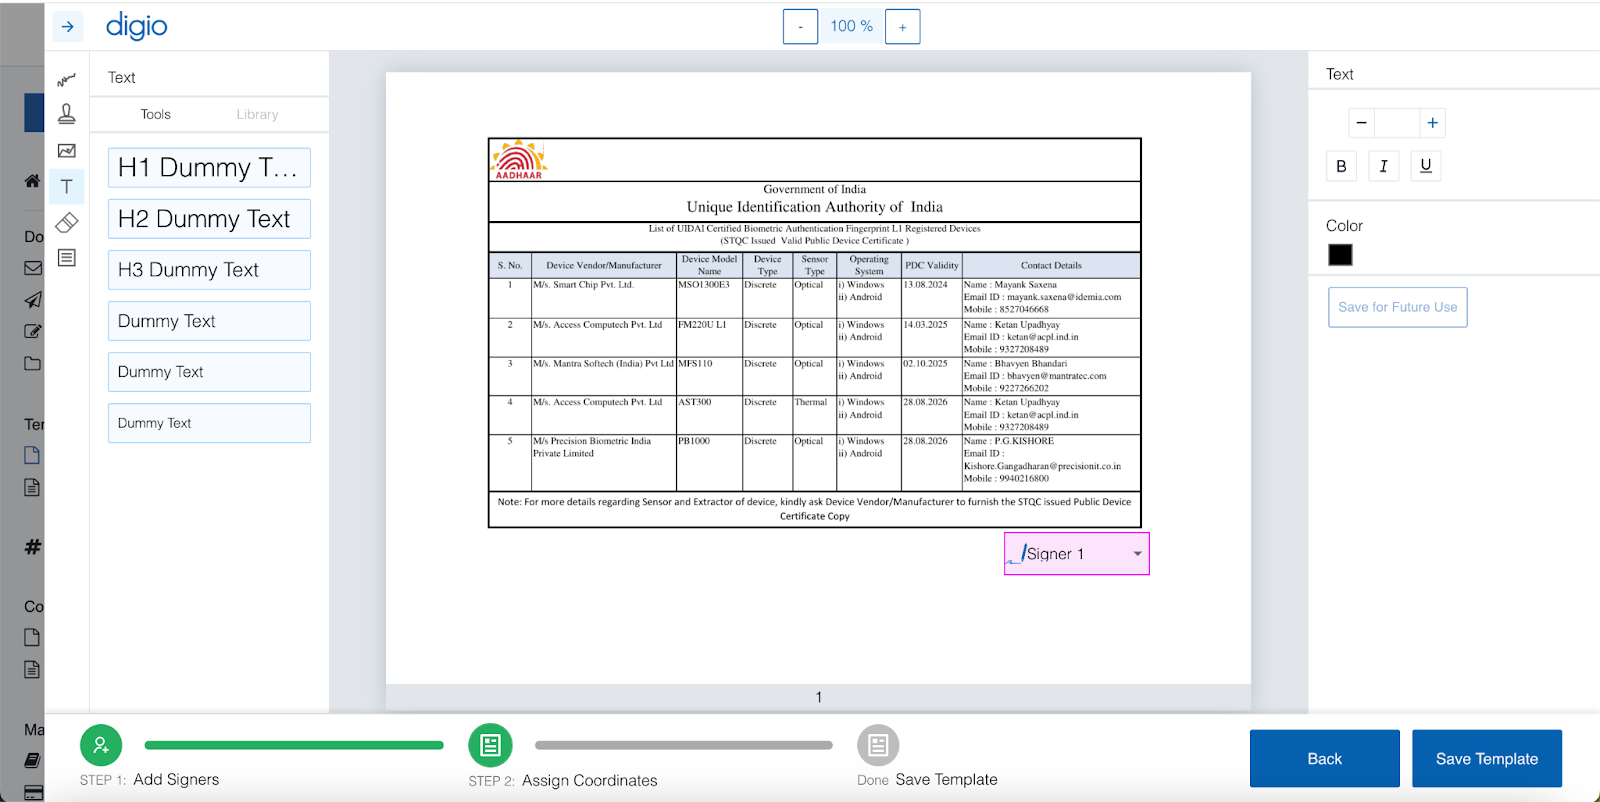
Task: Click the Aadhaar logo in the document
Action: [x=519, y=160]
